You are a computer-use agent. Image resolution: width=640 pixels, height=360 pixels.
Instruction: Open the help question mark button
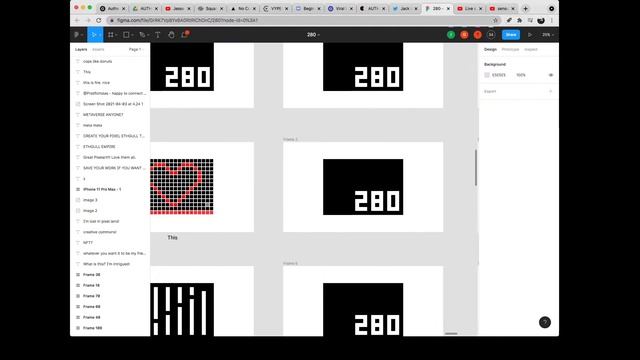point(544,322)
